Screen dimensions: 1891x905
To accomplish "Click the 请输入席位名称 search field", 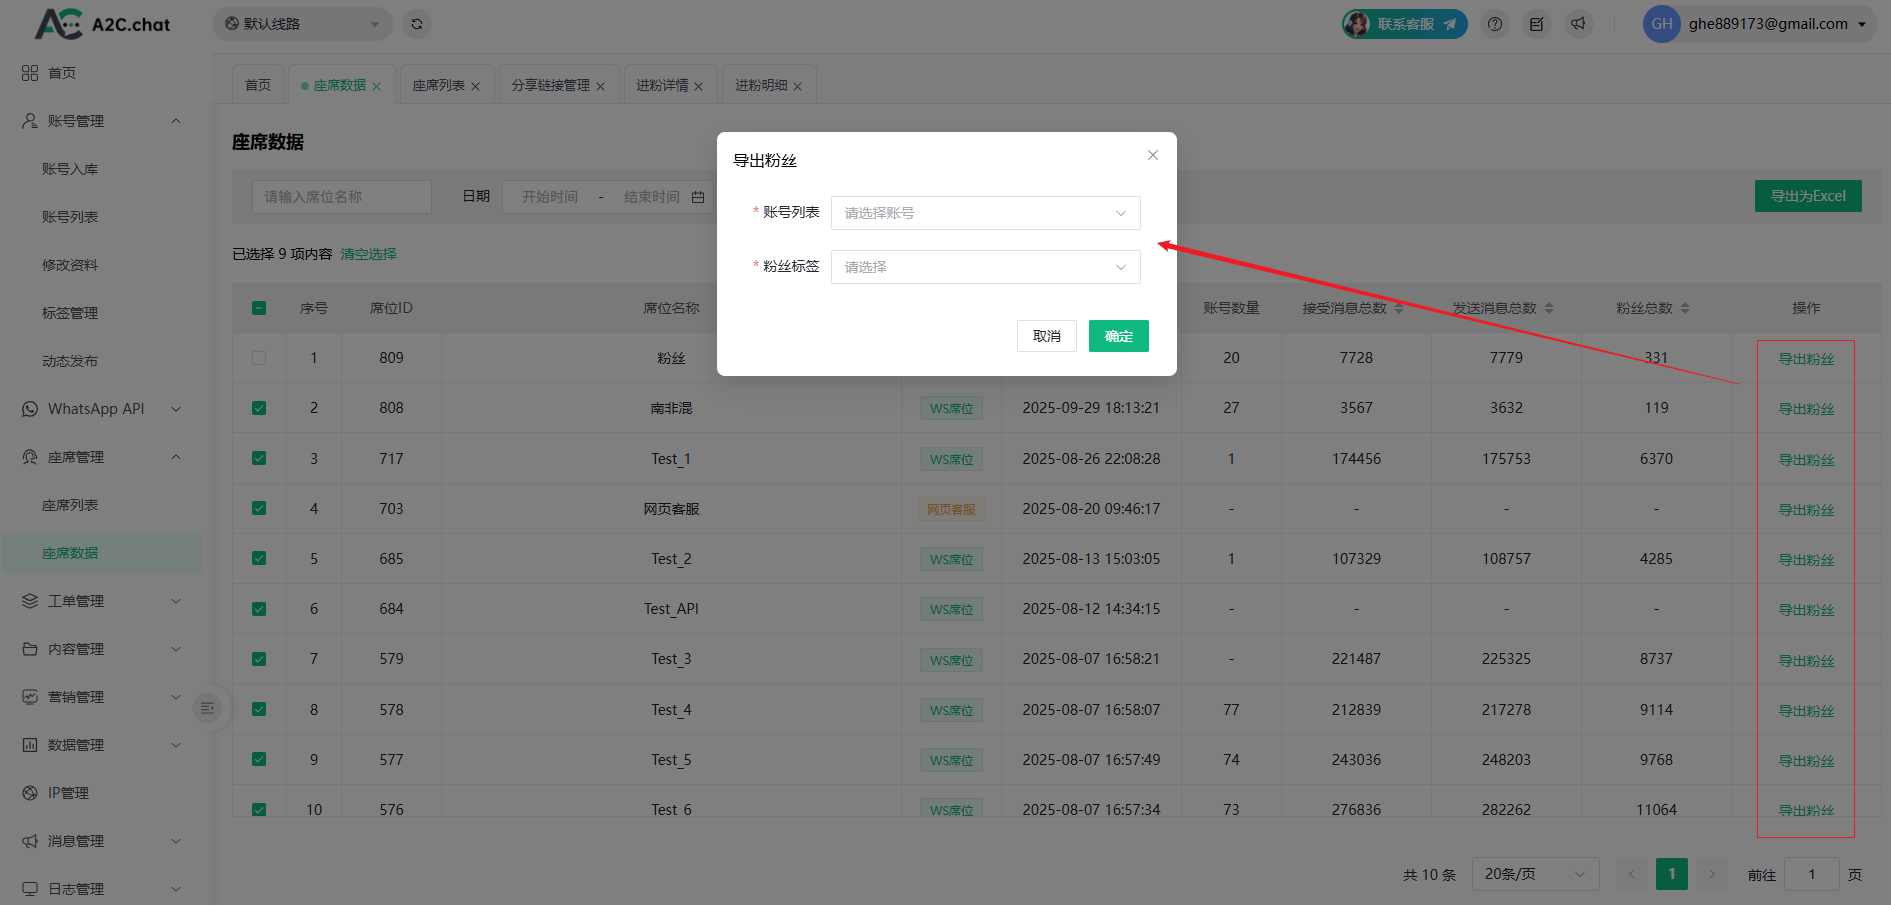I will (341, 197).
